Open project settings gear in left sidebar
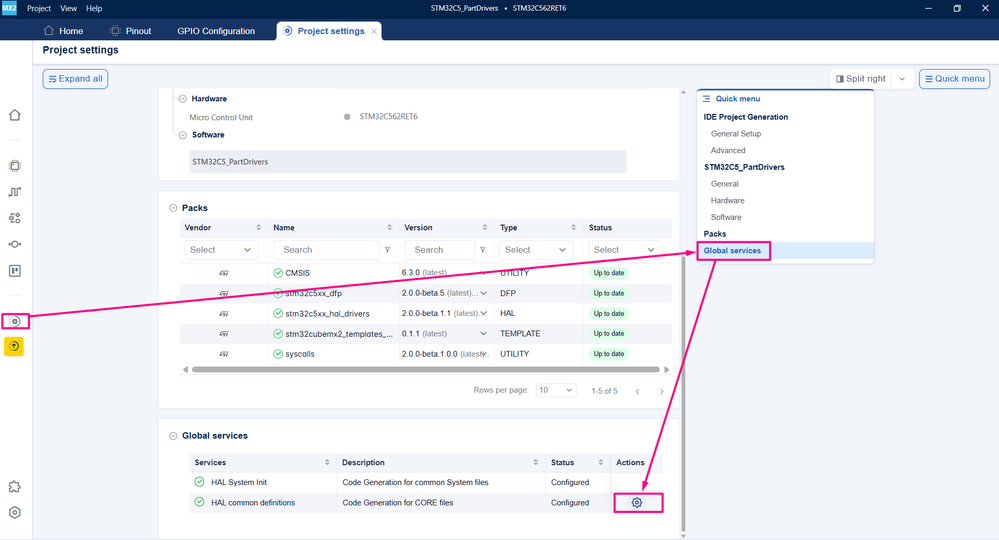 (15, 321)
